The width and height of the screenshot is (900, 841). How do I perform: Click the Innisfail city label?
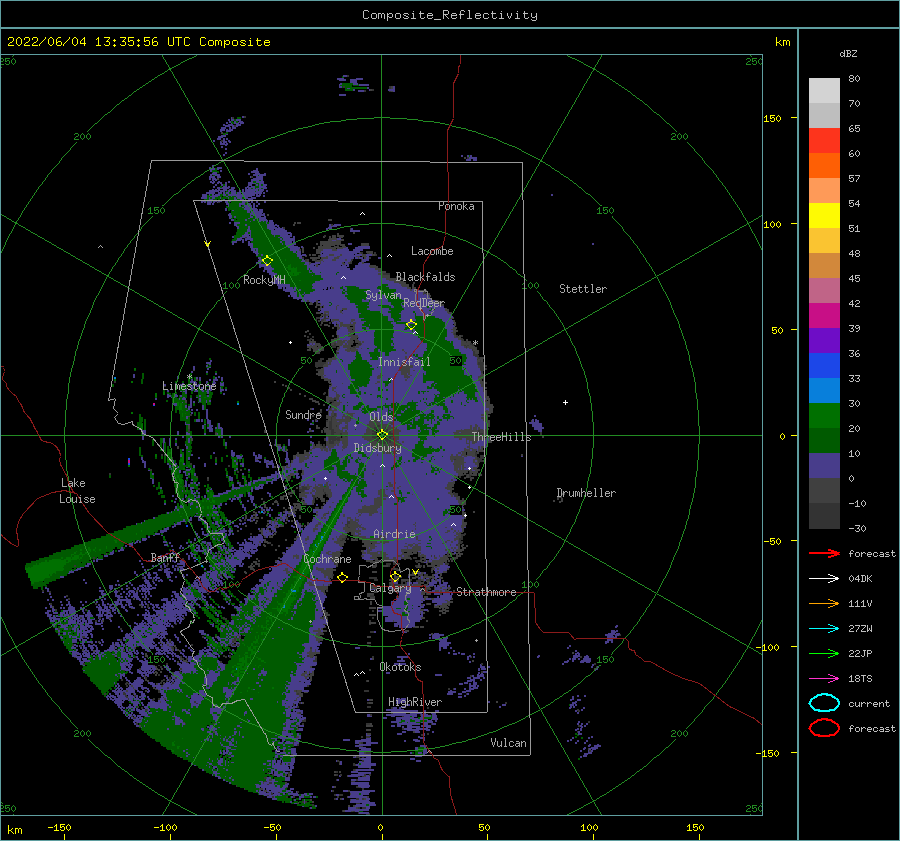tap(404, 362)
